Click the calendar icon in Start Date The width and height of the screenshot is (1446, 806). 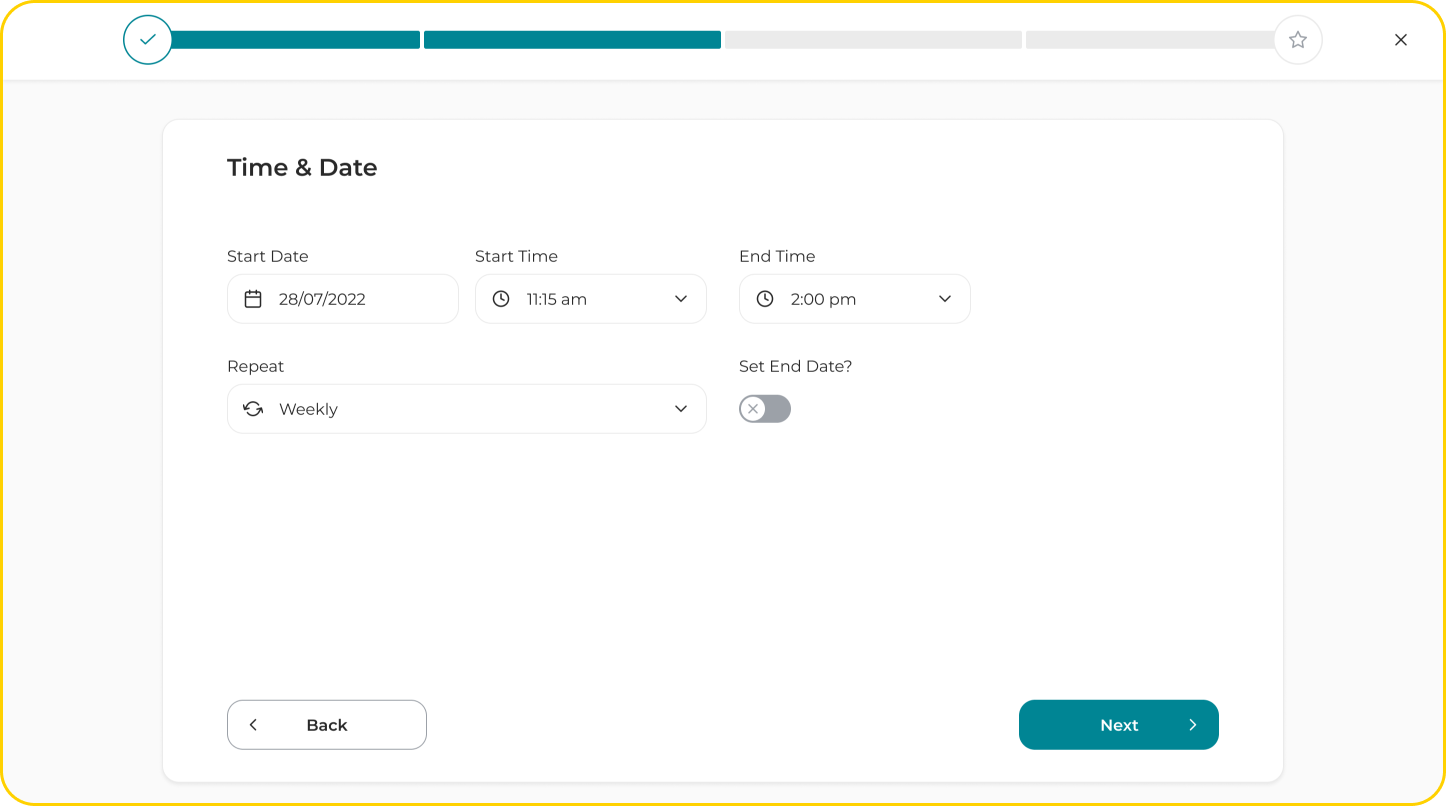click(253, 299)
